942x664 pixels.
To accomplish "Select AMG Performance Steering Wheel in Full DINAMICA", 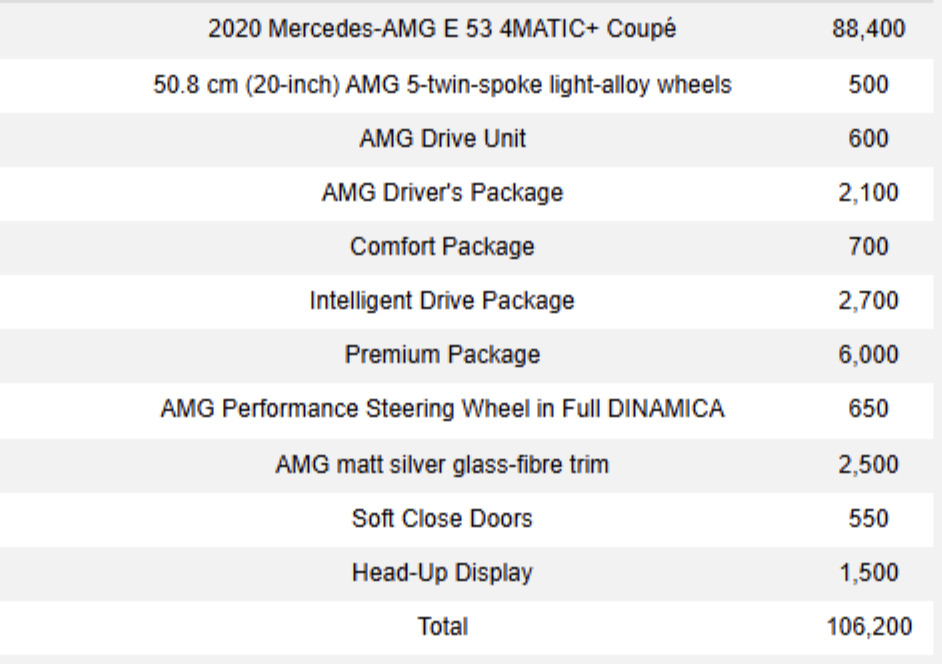I will [x=442, y=409].
